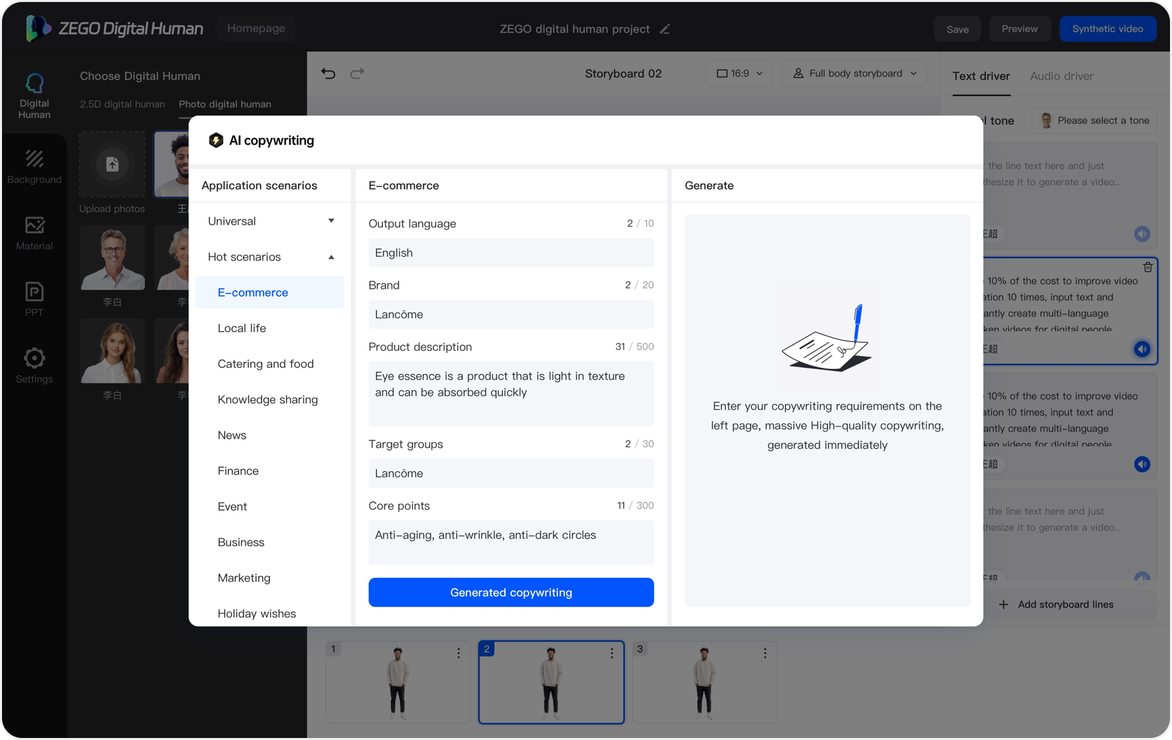Viewport: 1172px width, 740px height.
Task: Delete the selected storyboard line with trash icon
Action: (x=1147, y=268)
